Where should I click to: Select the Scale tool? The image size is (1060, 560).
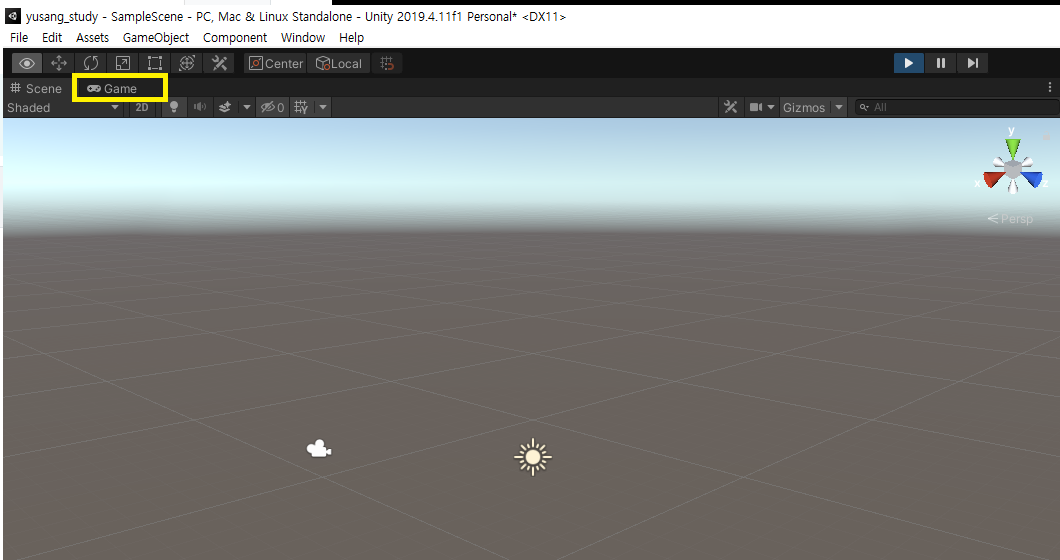tap(122, 63)
